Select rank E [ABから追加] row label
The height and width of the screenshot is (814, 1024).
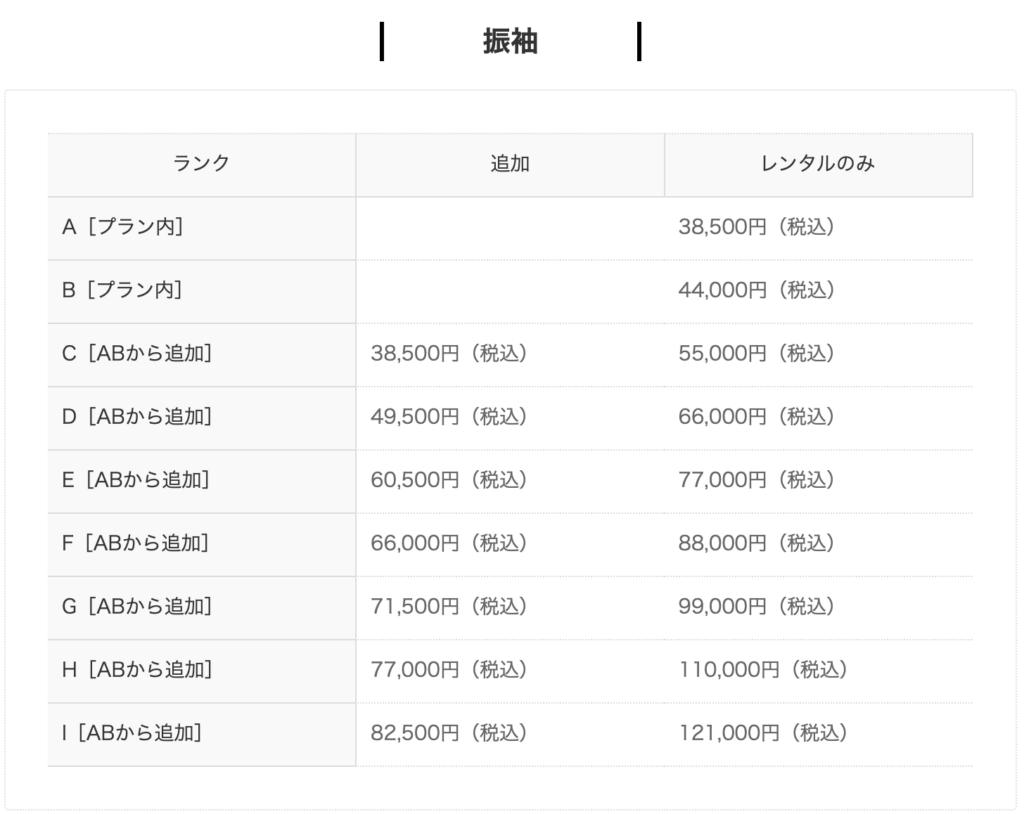(136, 480)
